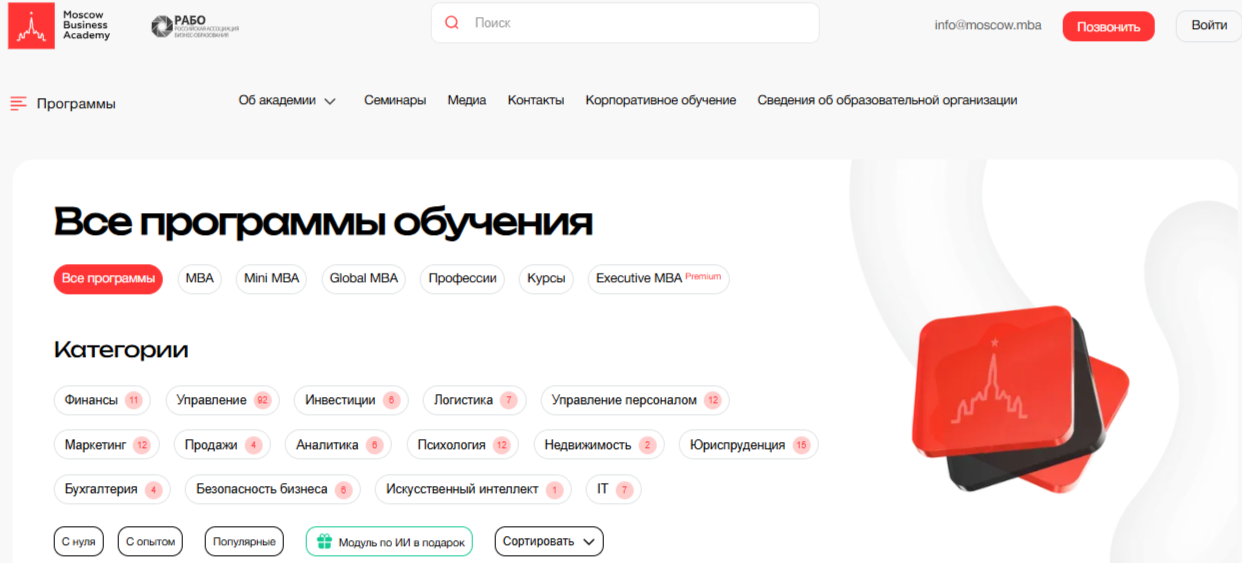Screen dimensions: 1242x563
Task: Select the Юриспруденция category chip
Action: [747, 445]
